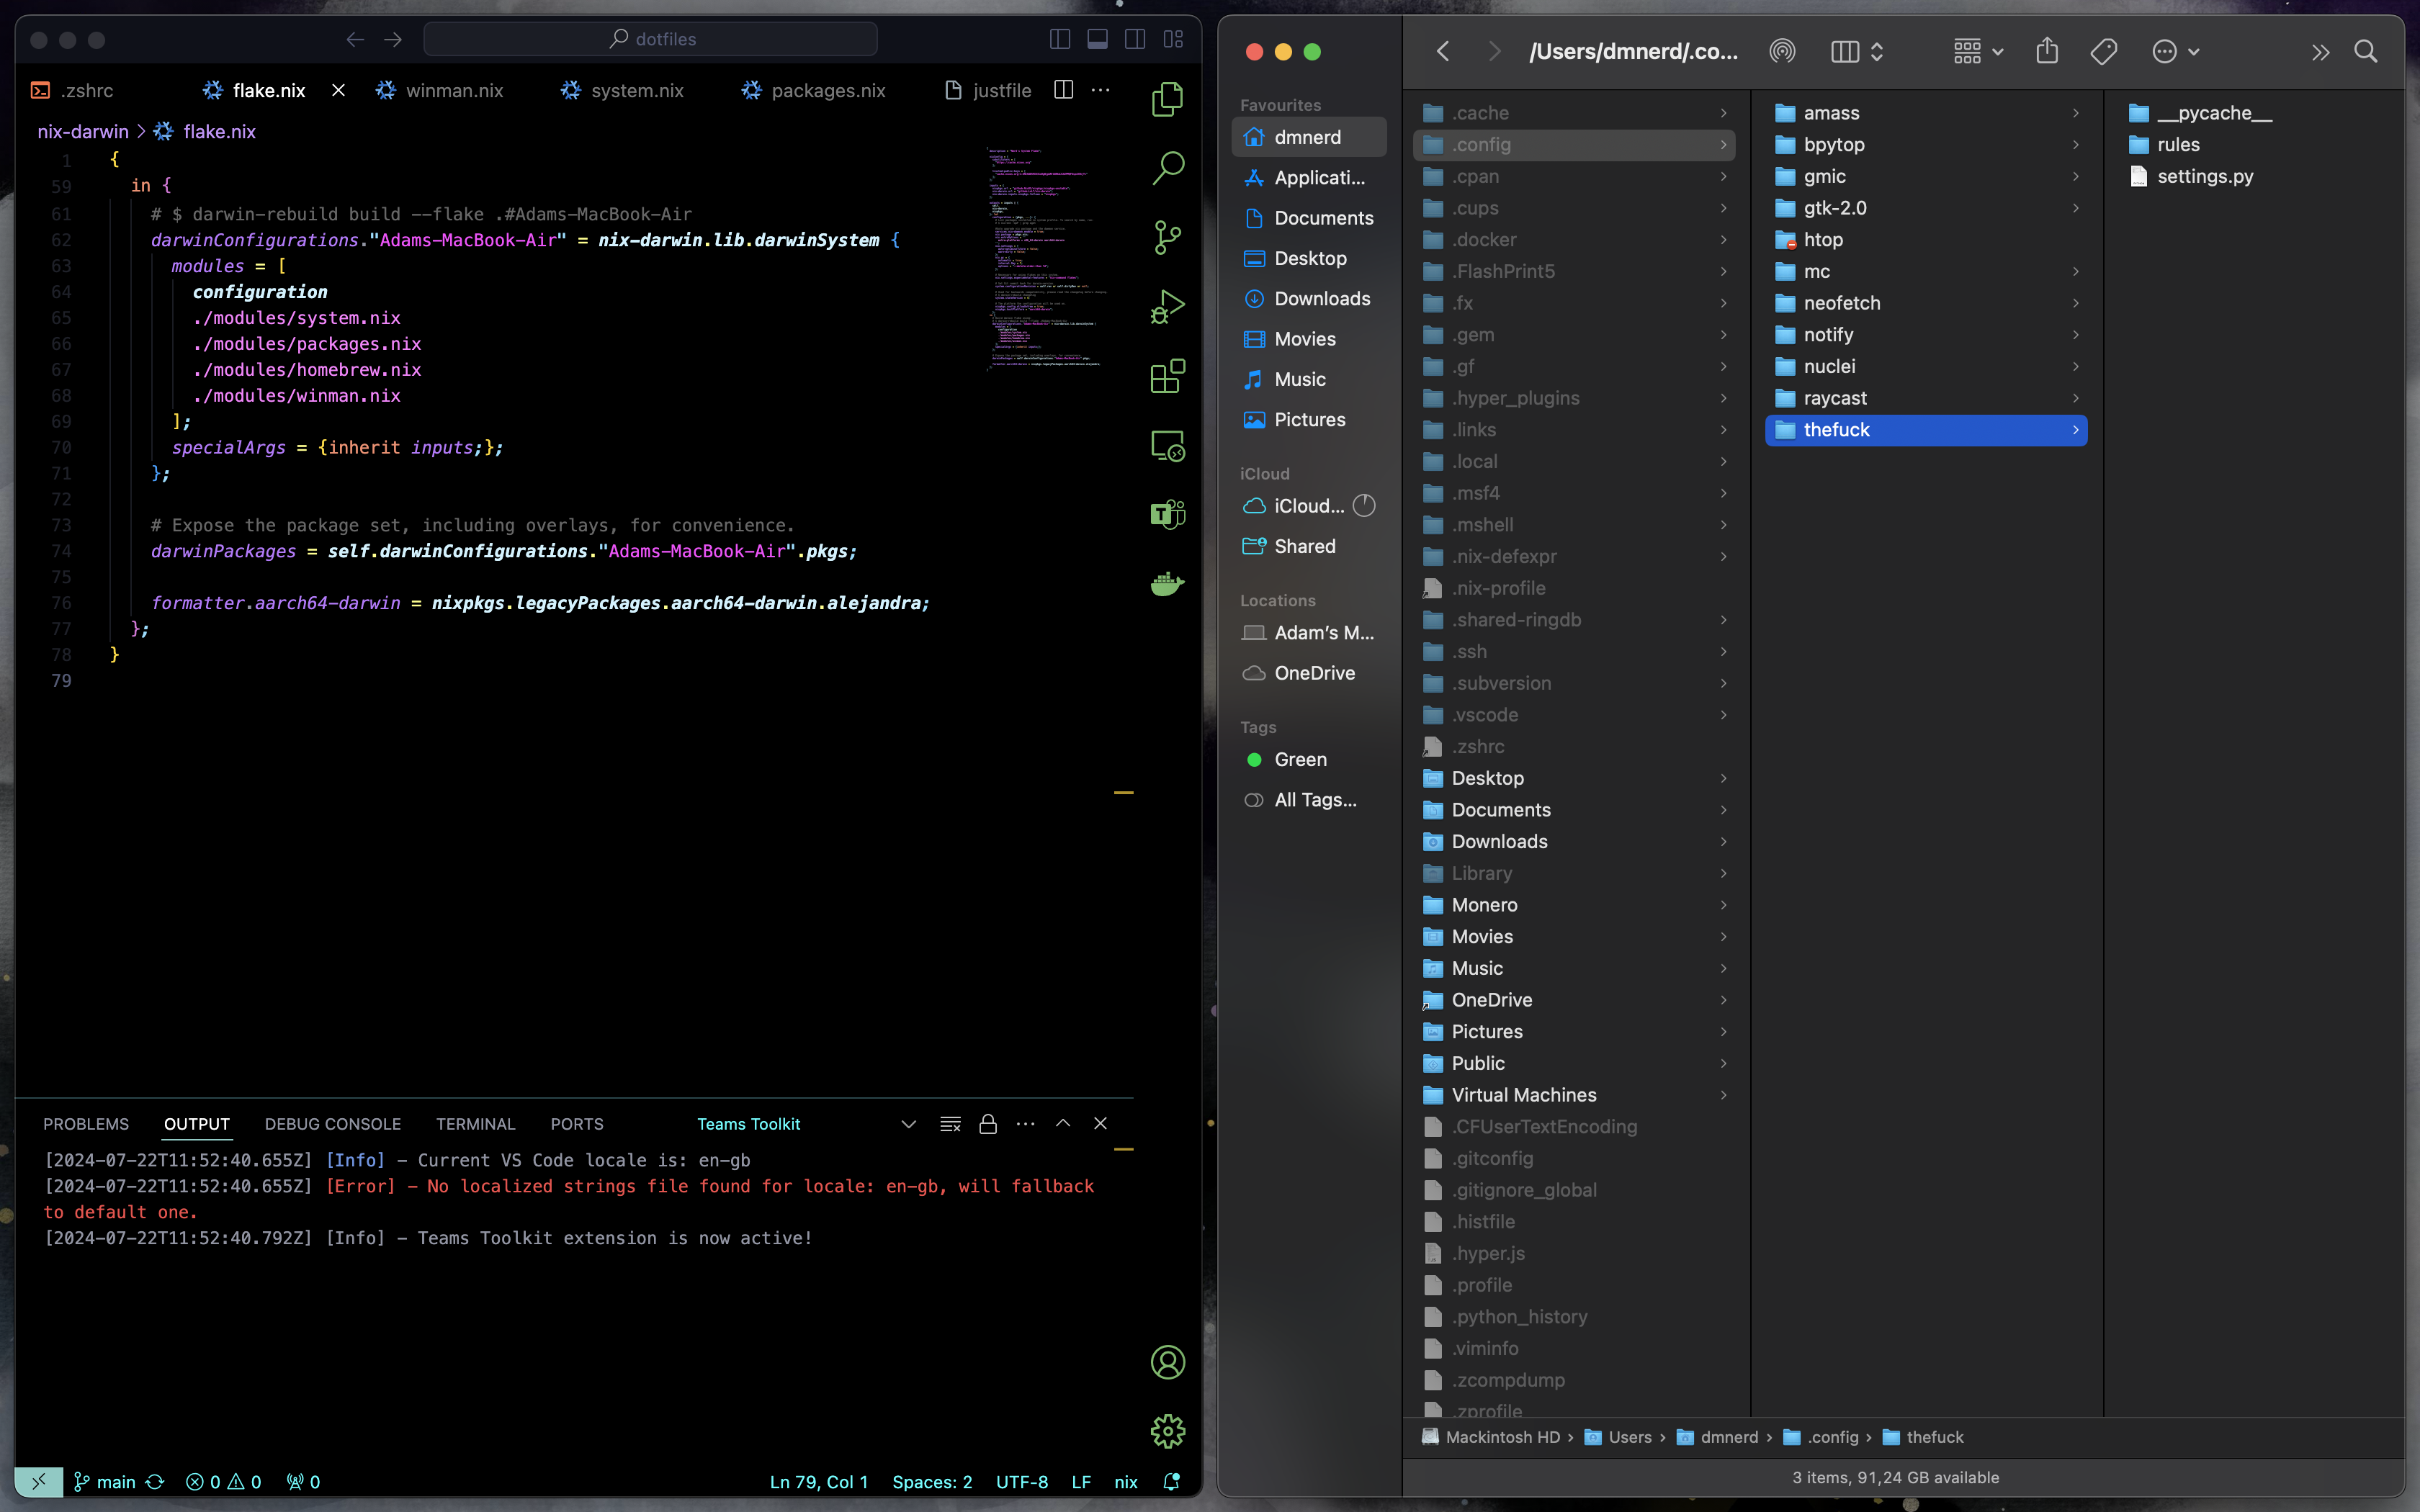The width and height of the screenshot is (2420, 1512).
Task: Open the Docker view in activity bar
Action: tap(1167, 583)
